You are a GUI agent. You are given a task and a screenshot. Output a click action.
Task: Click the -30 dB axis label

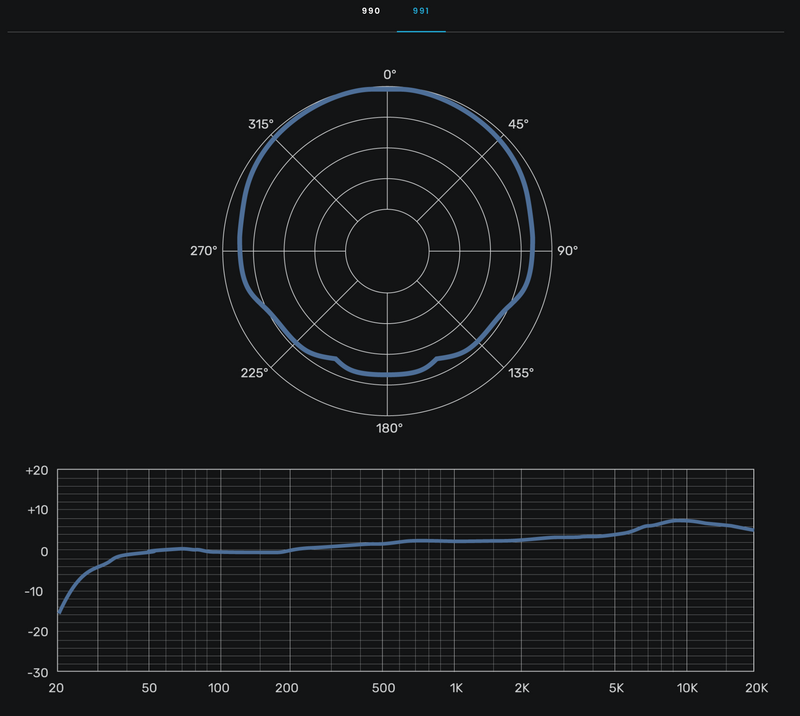click(x=37, y=671)
